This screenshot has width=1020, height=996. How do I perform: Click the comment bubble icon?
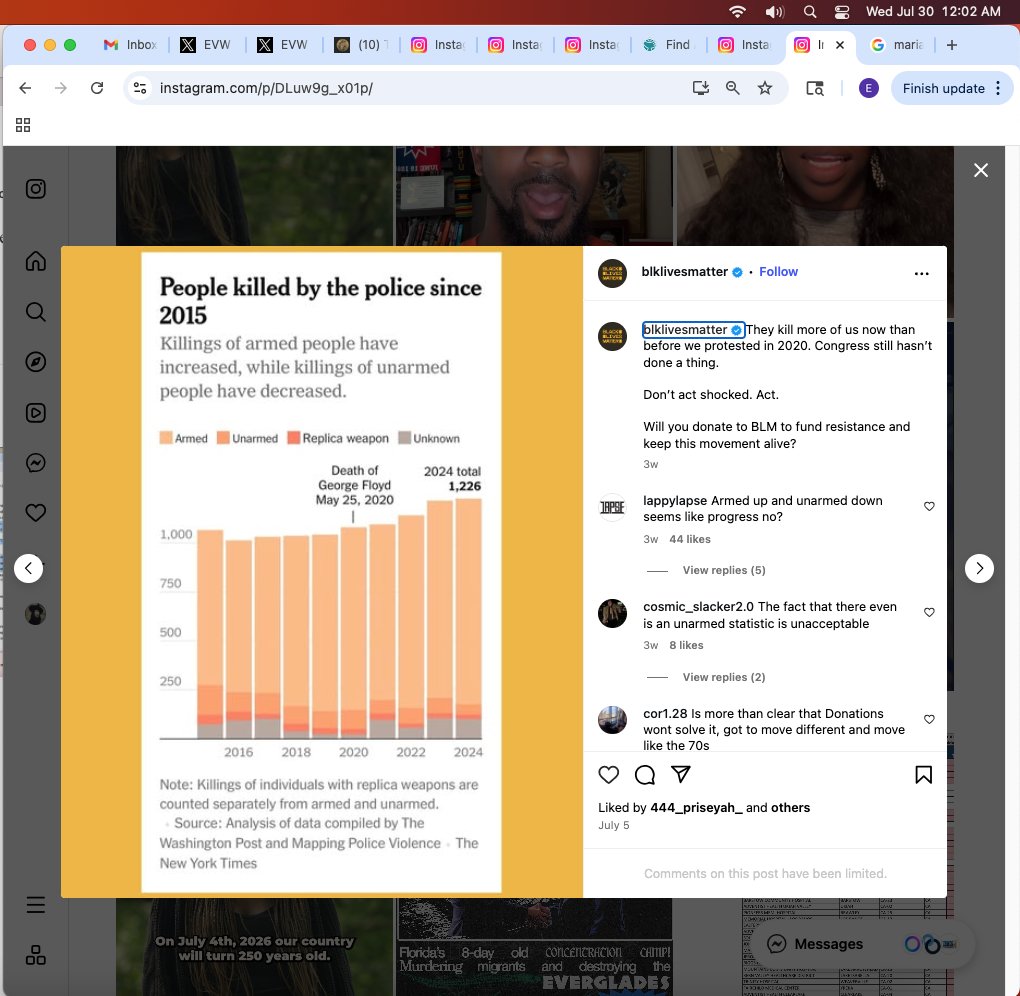[x=645, y=774]
